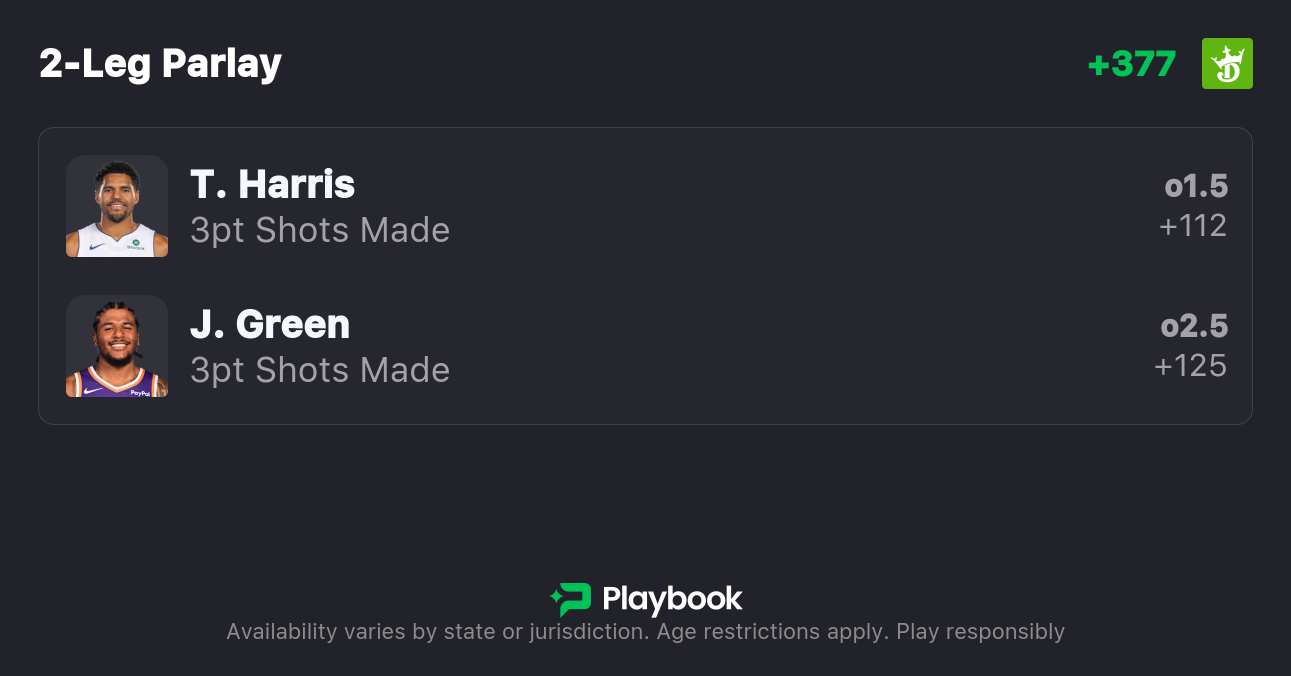The height and width of the screenshot is (676, 1291).
Task: Open T. Harris player headshot
Action: click(x=117, y=206)
